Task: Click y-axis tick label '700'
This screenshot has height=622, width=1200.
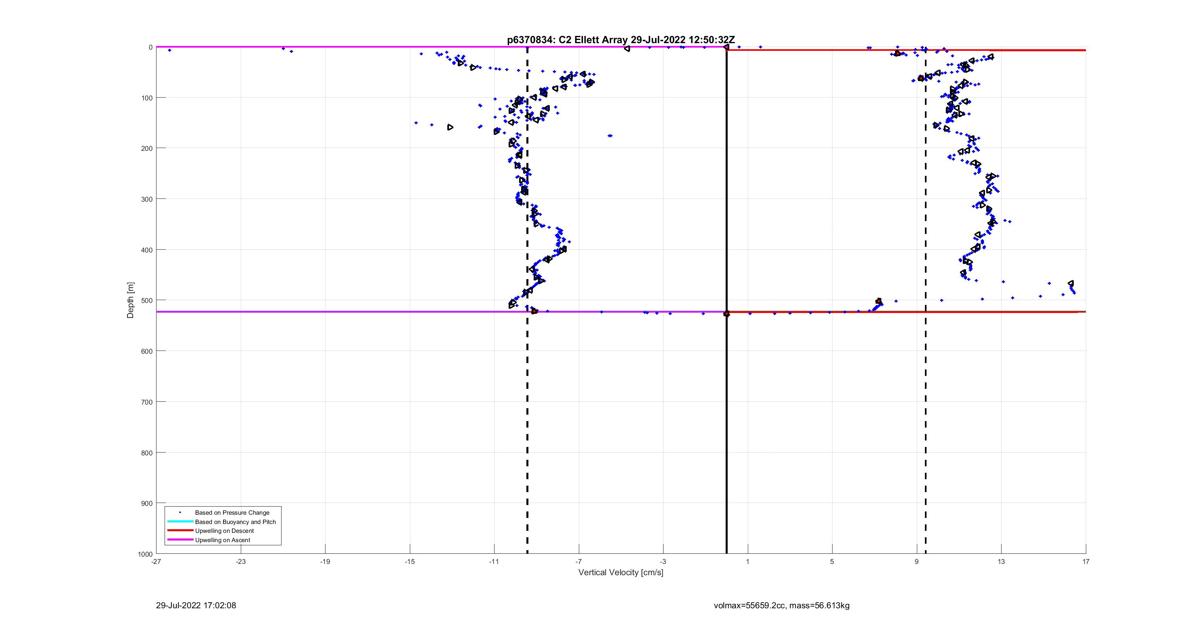Action: click(x=145, y=402)
